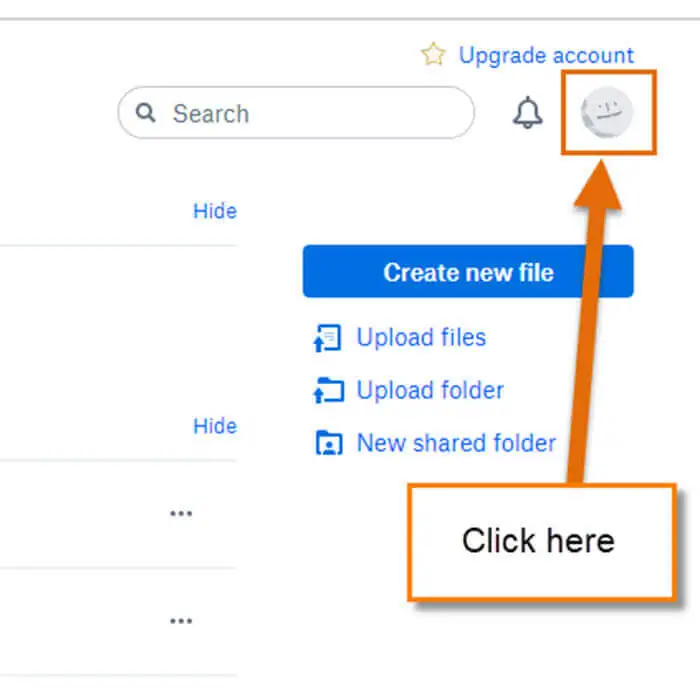The width and height of the screenshot is (700, 688).
Task: Focus the Search input field
Action: pos(296,113)
